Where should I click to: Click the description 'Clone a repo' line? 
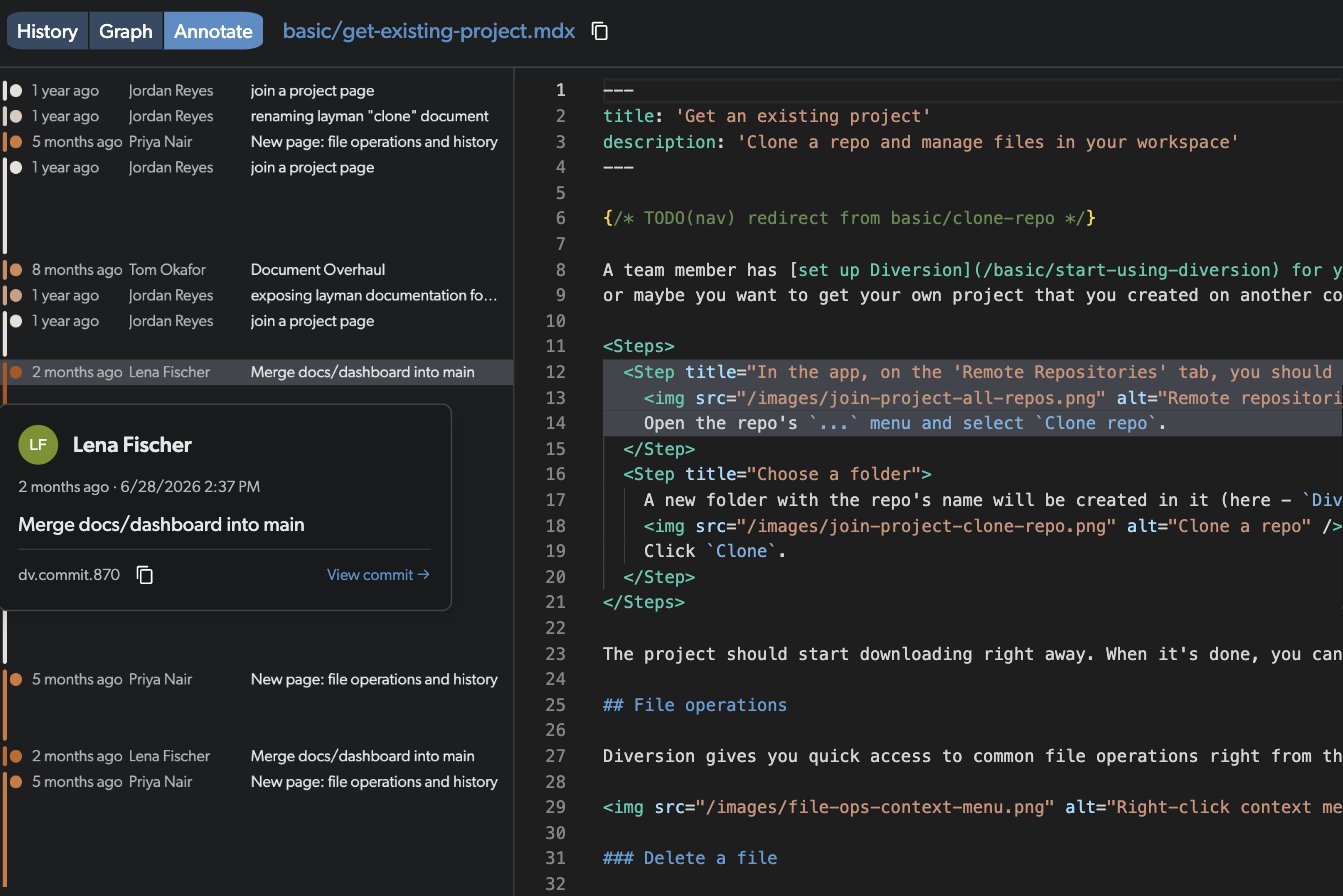[921, 142]
